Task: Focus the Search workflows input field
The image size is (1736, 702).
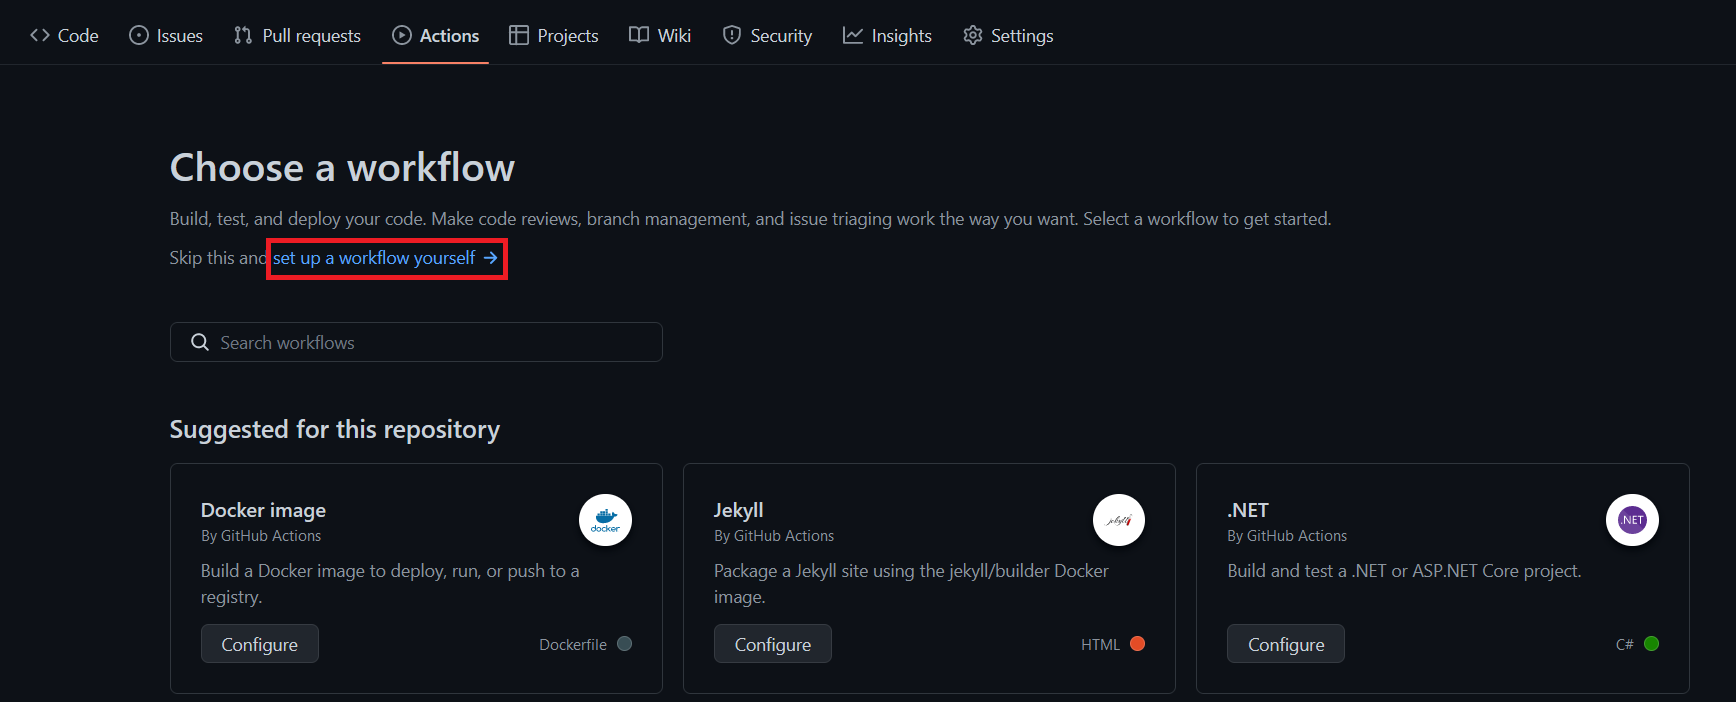Action: click(430, 342)
